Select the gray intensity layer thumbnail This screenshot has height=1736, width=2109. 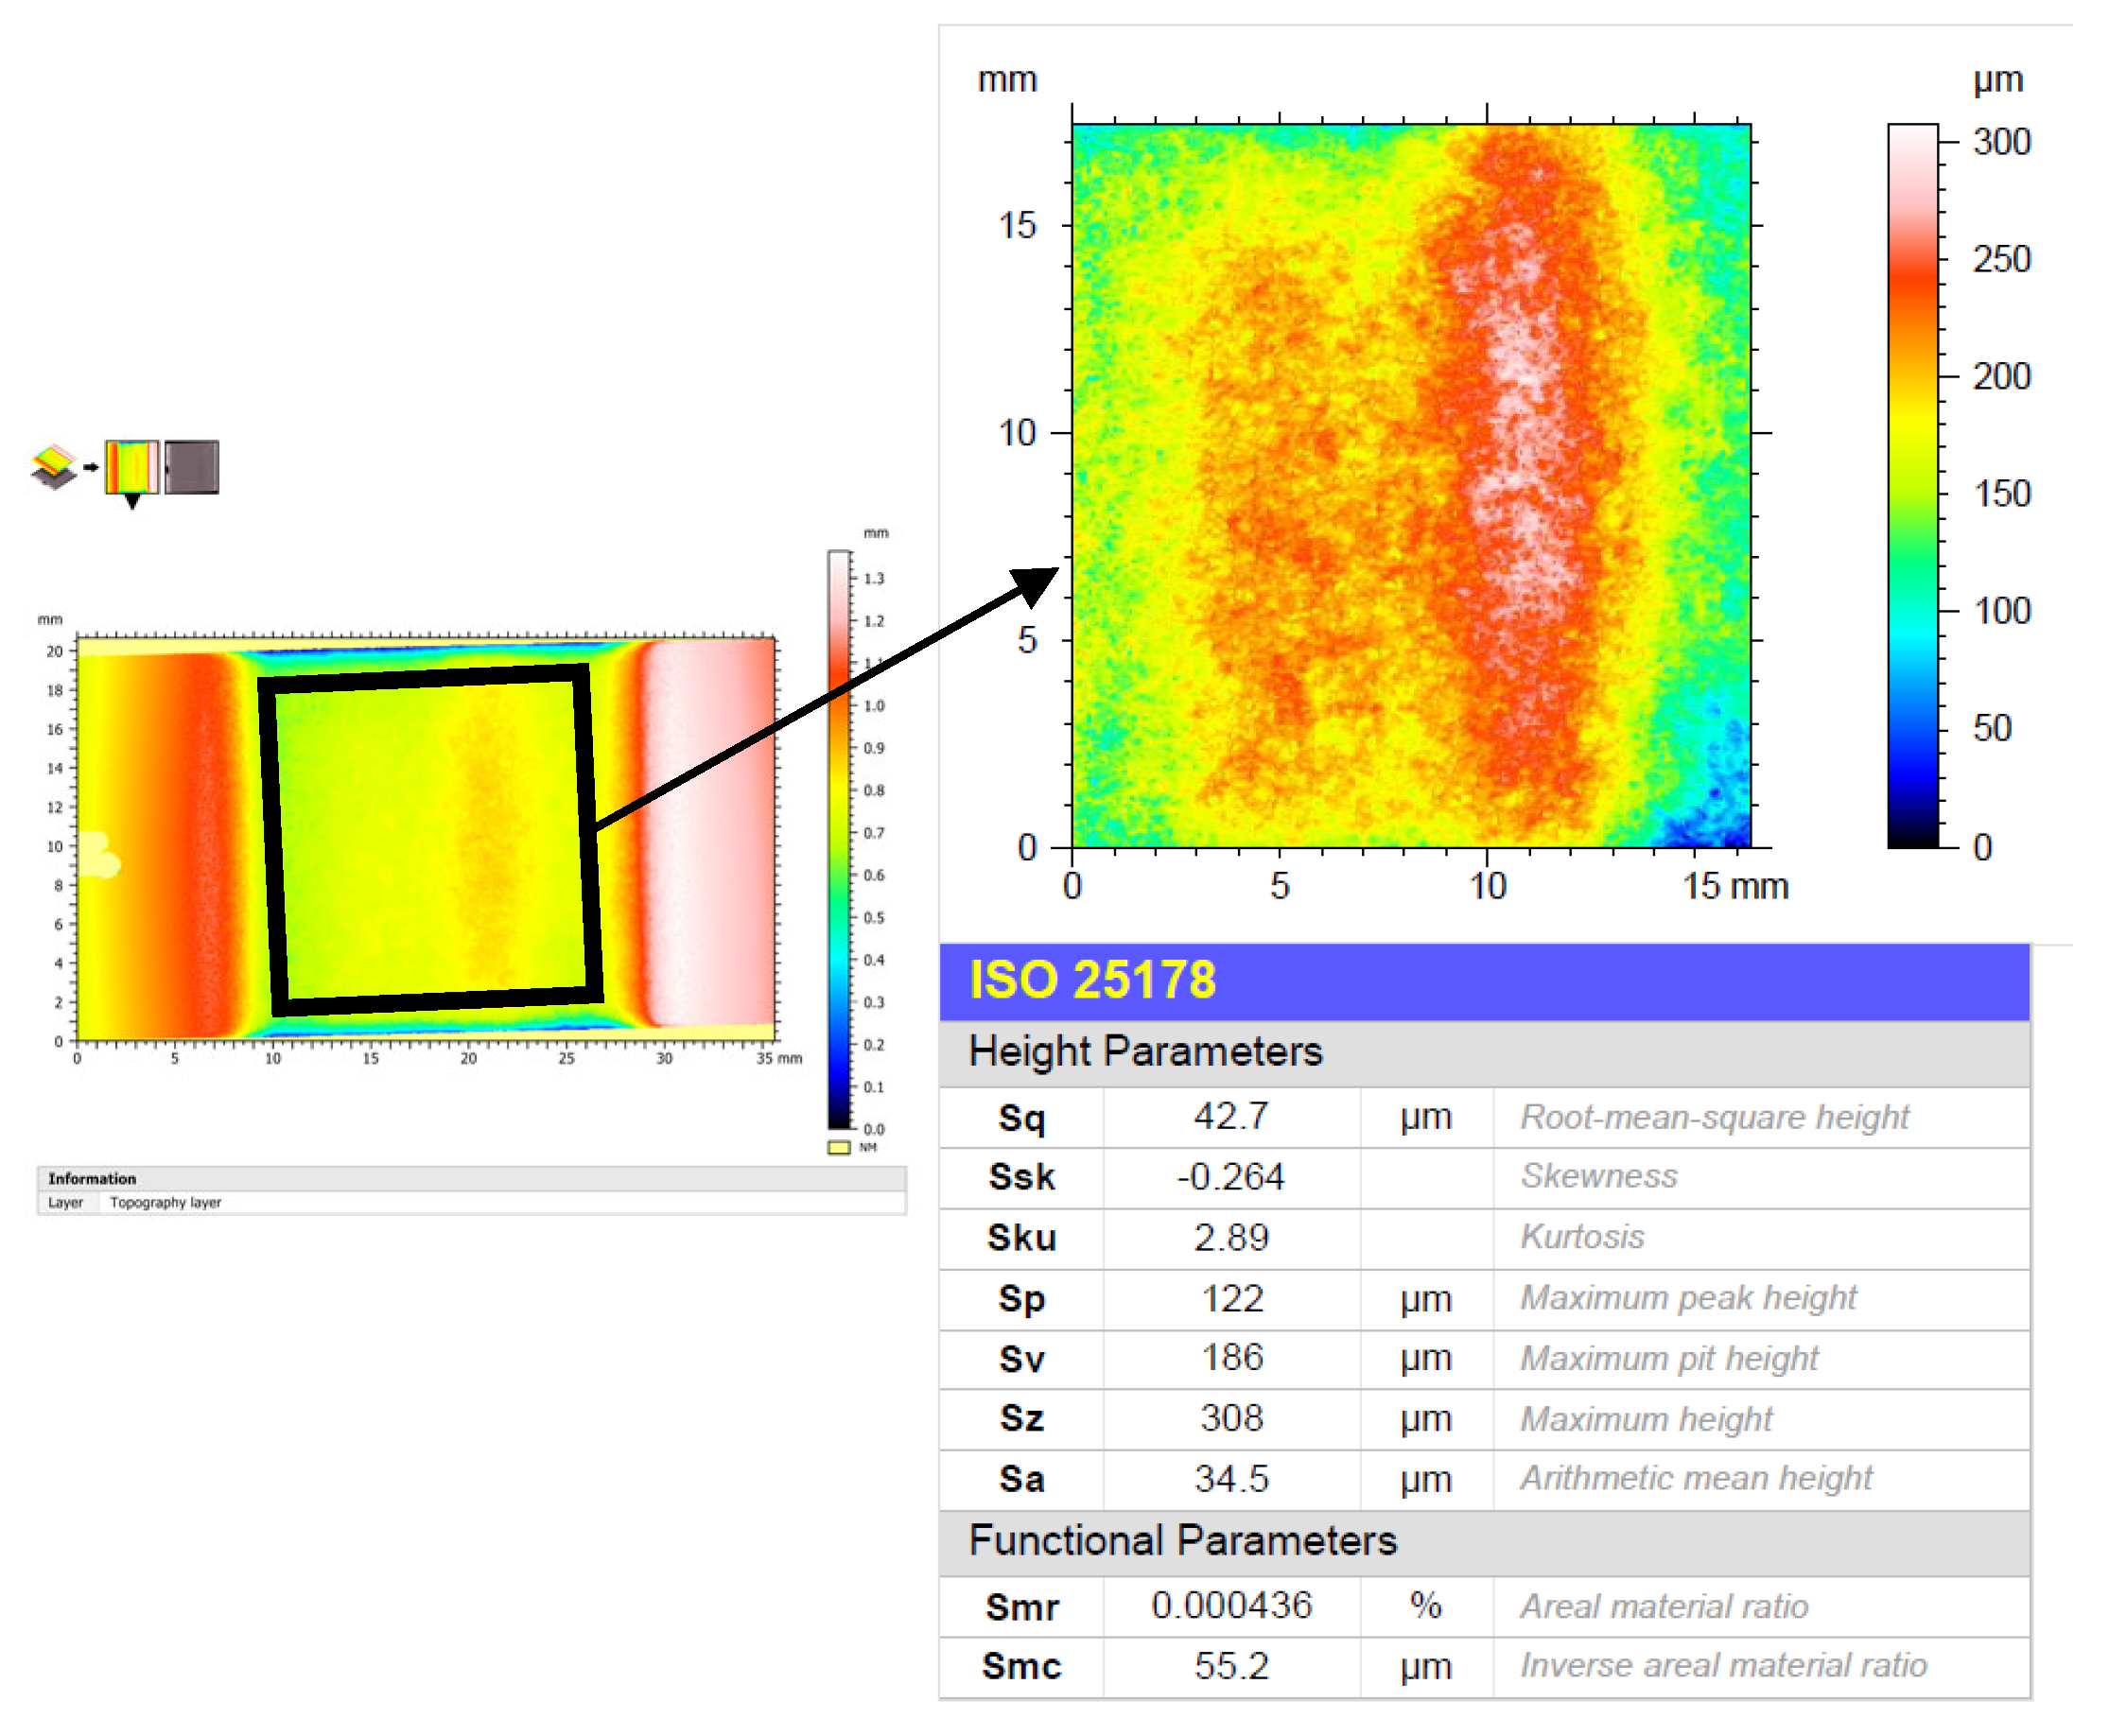[192, 467]
